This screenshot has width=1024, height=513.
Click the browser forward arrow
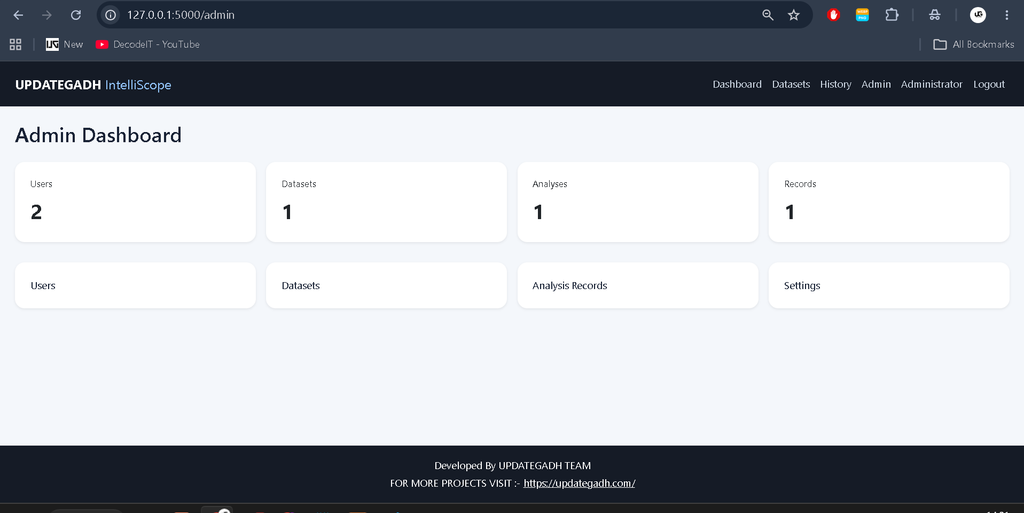tap(47, 14)
